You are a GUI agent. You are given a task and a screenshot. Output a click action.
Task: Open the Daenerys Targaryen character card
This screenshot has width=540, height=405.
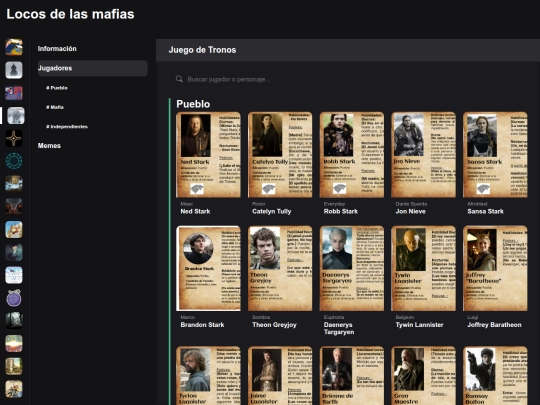coord(352,268)
